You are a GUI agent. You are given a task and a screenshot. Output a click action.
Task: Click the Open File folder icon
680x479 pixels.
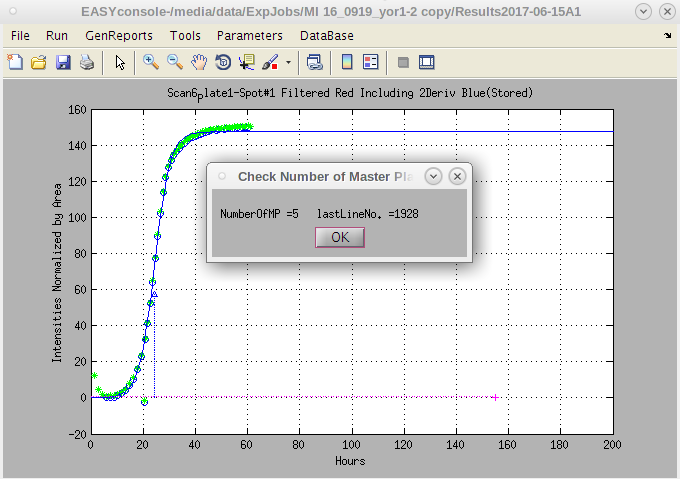39,62
